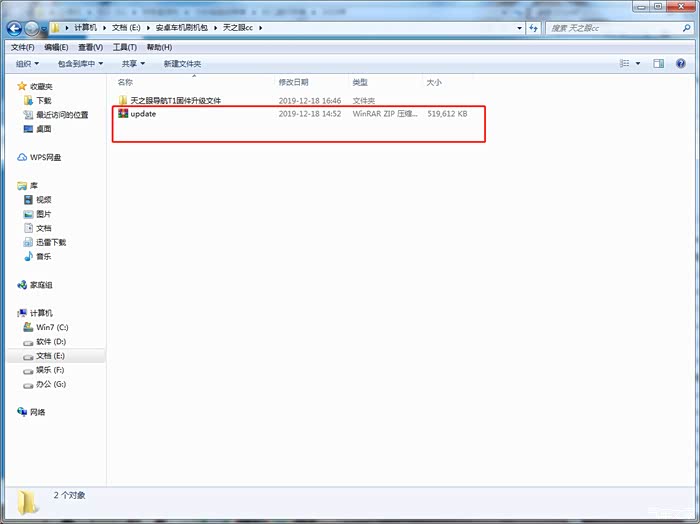
Task: Open the 办公 (G:) drive
Action: coord(51,384)
